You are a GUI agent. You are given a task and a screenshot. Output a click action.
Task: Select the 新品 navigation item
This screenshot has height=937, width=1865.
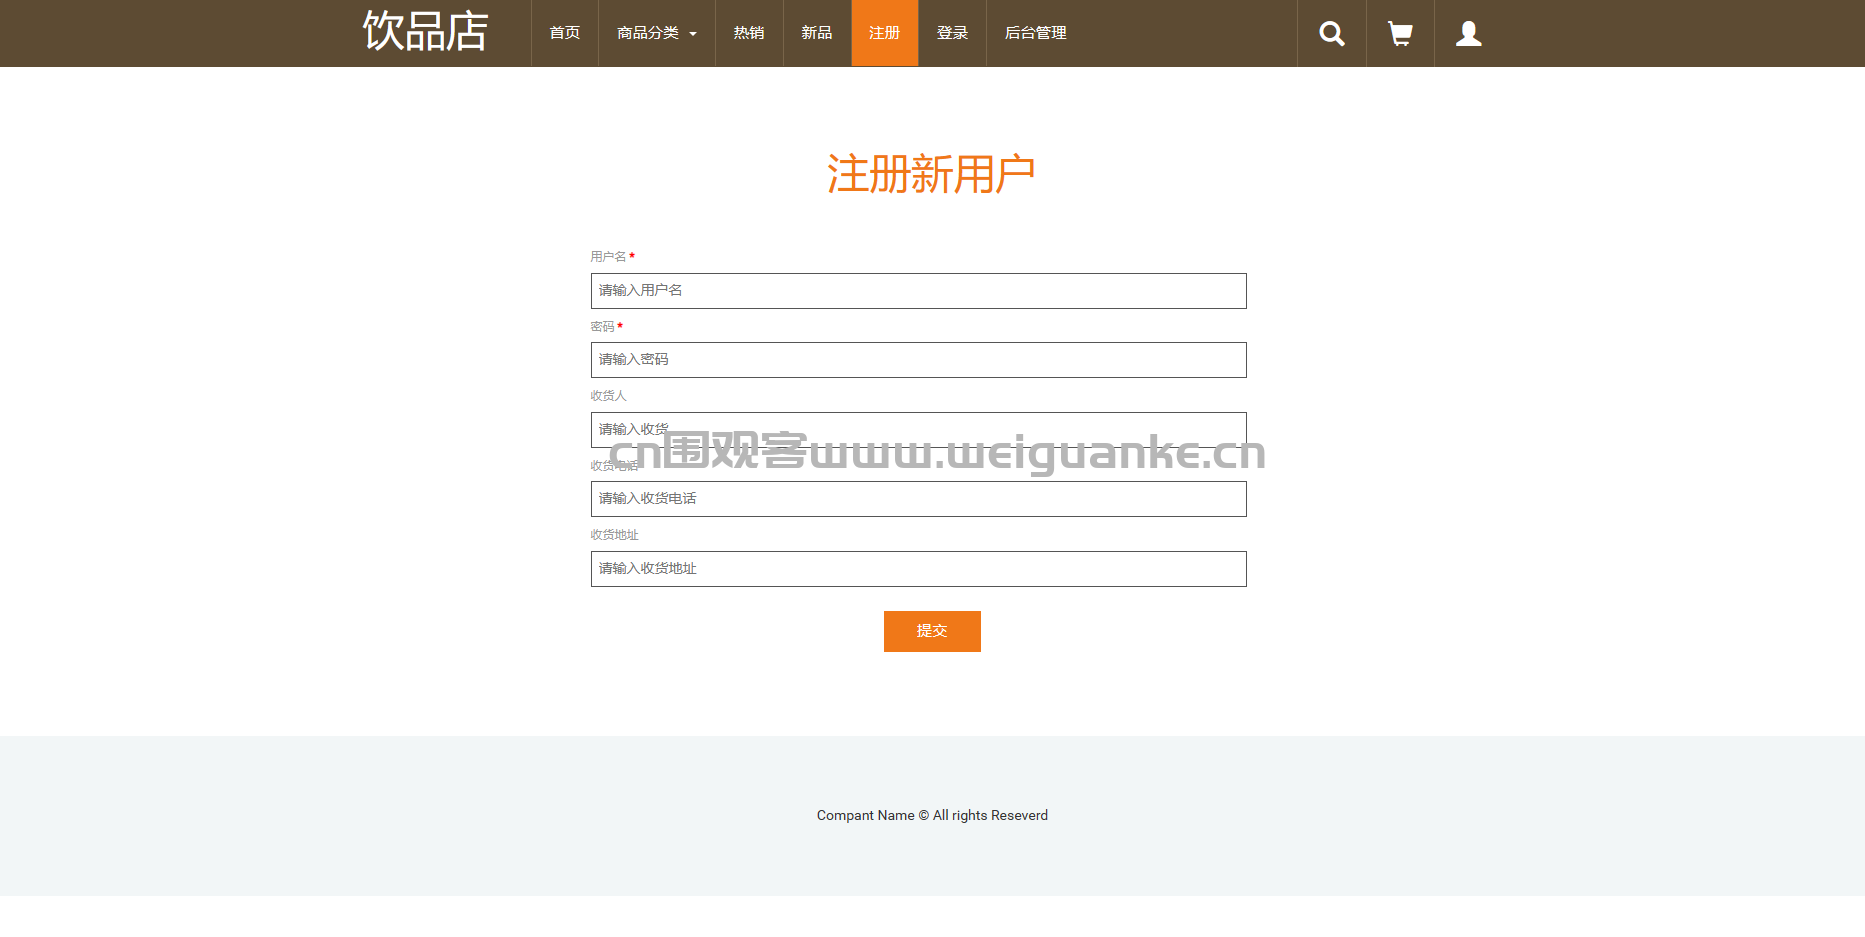coord(816,33)
